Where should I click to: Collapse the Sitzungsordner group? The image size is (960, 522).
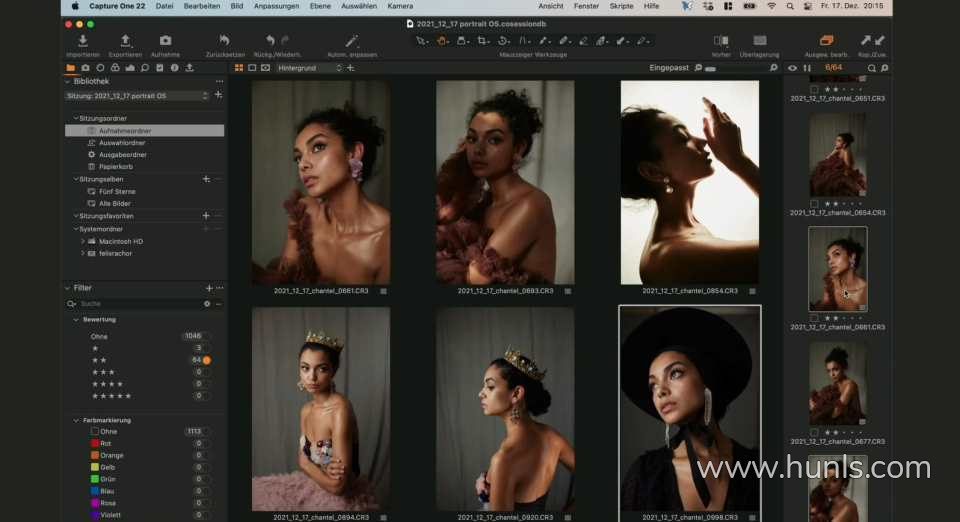click(x=75, y=118)
